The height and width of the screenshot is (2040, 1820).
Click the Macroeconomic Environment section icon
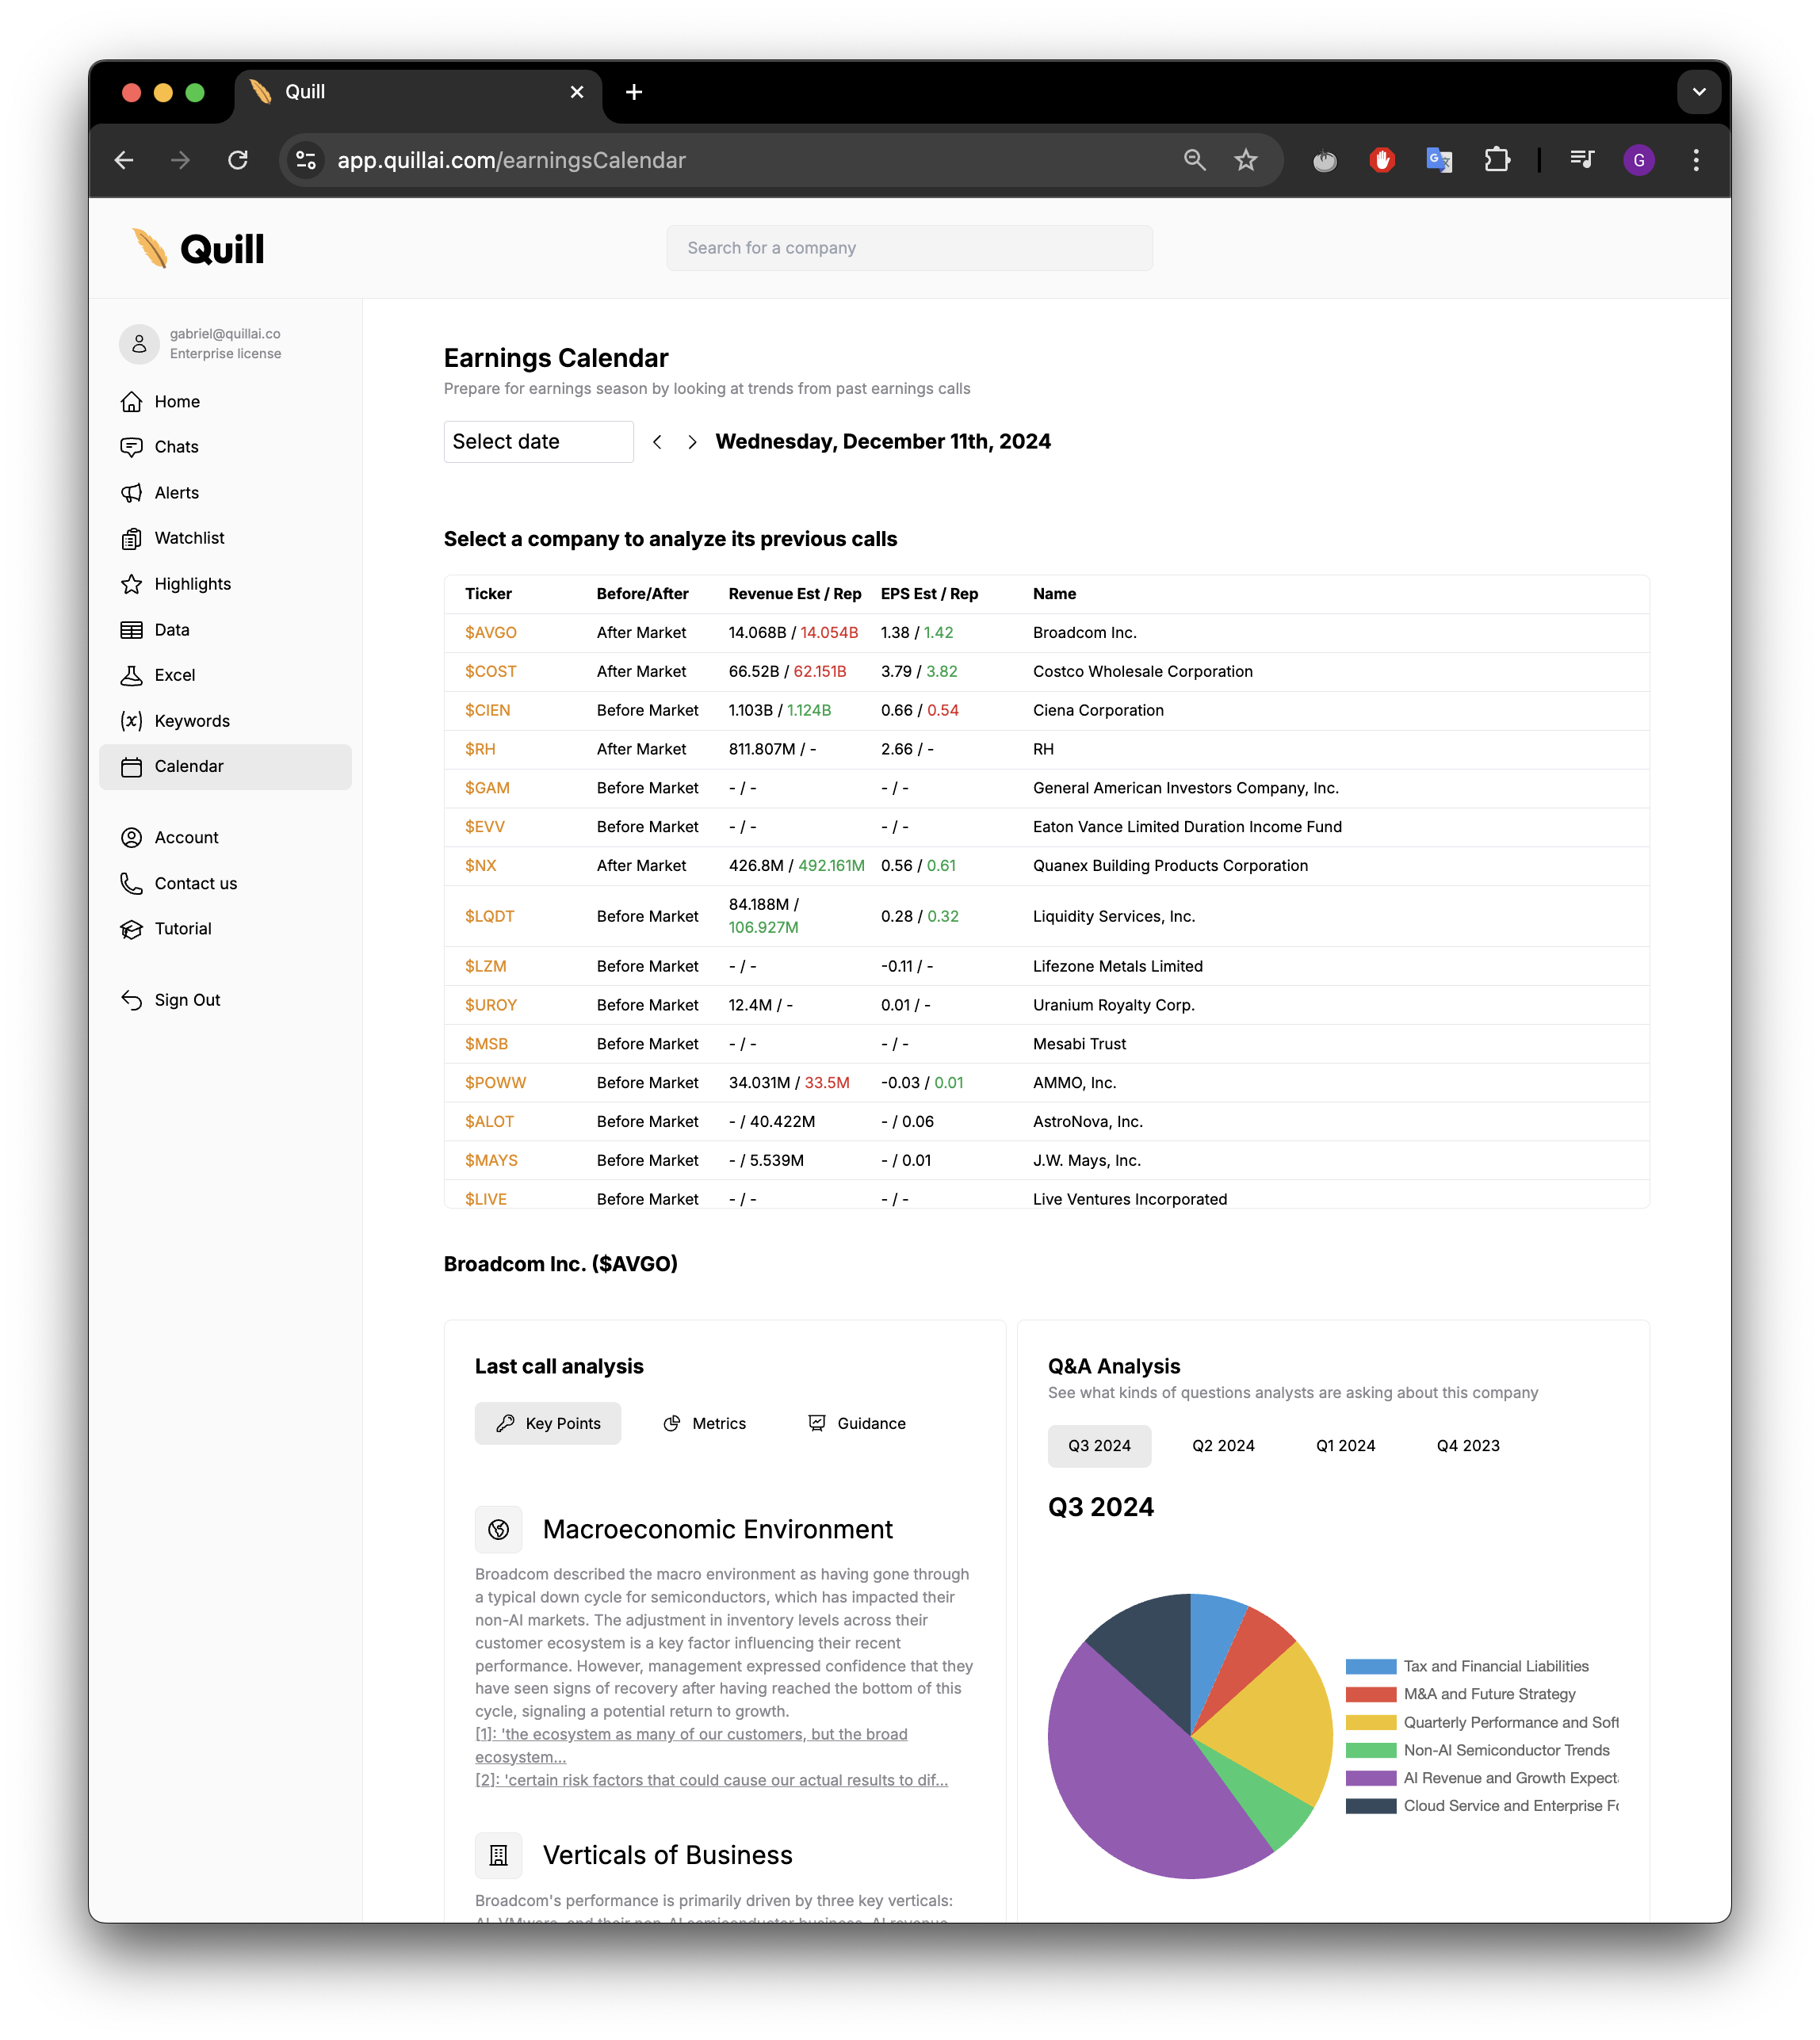(498, 1530)
